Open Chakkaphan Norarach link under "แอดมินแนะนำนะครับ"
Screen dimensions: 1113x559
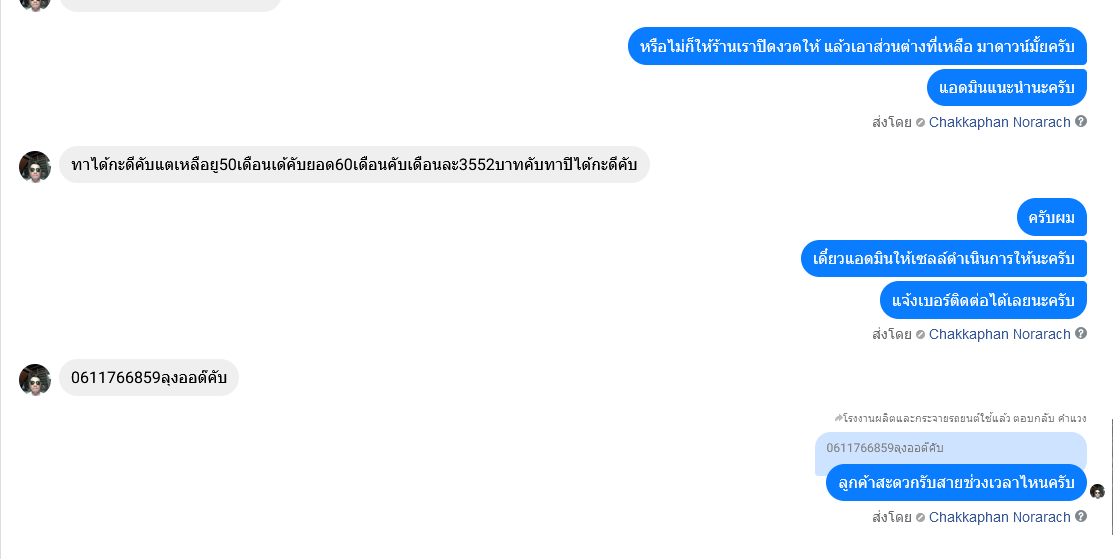click(x=999, y=122)
